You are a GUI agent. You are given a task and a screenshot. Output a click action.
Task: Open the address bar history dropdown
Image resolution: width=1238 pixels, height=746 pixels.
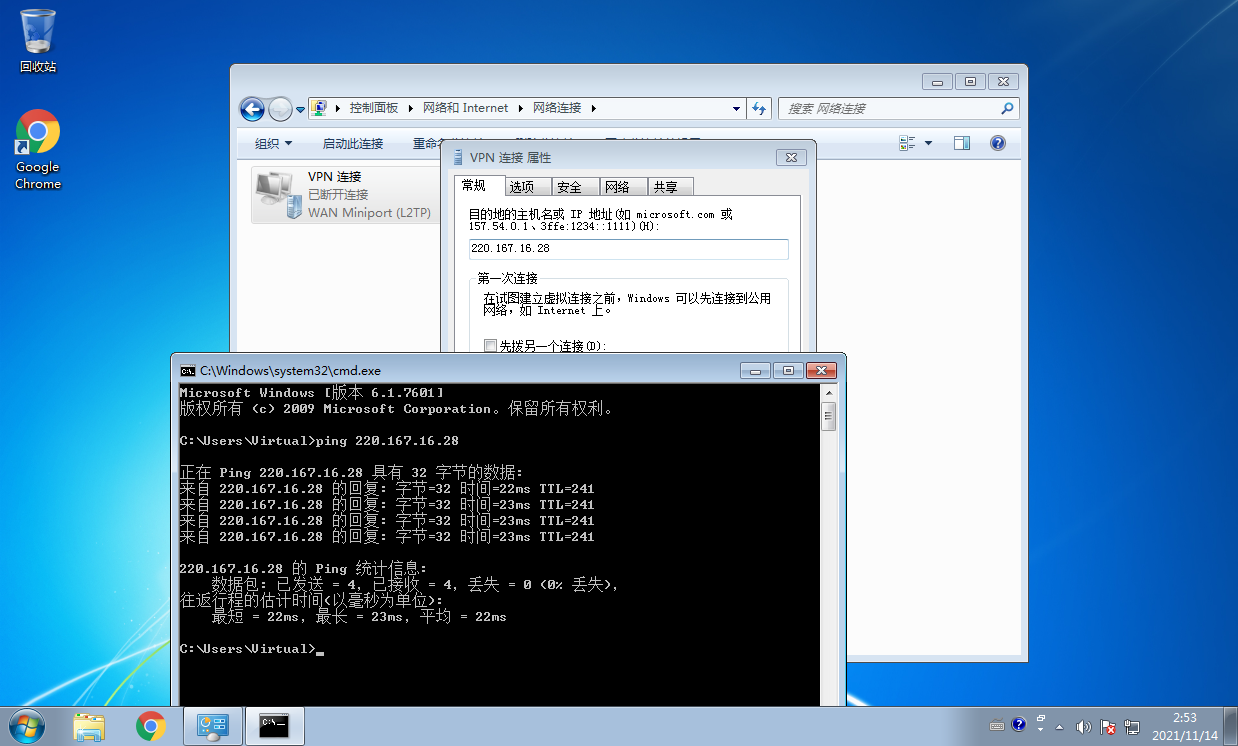coord(737,108)
